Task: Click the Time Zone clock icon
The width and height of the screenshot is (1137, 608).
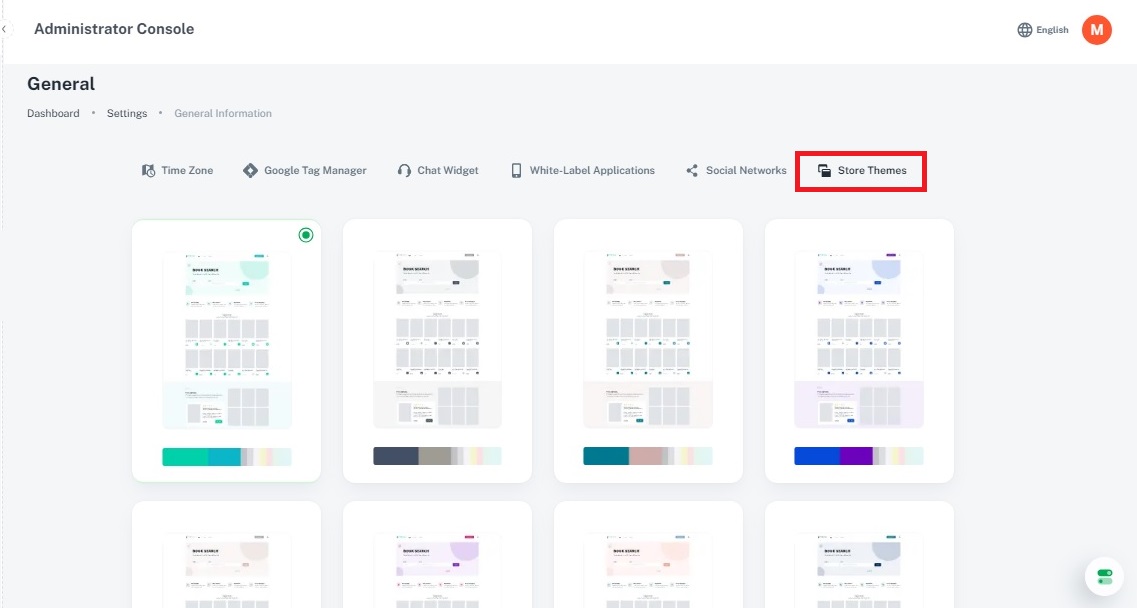Action: point(148,171)
